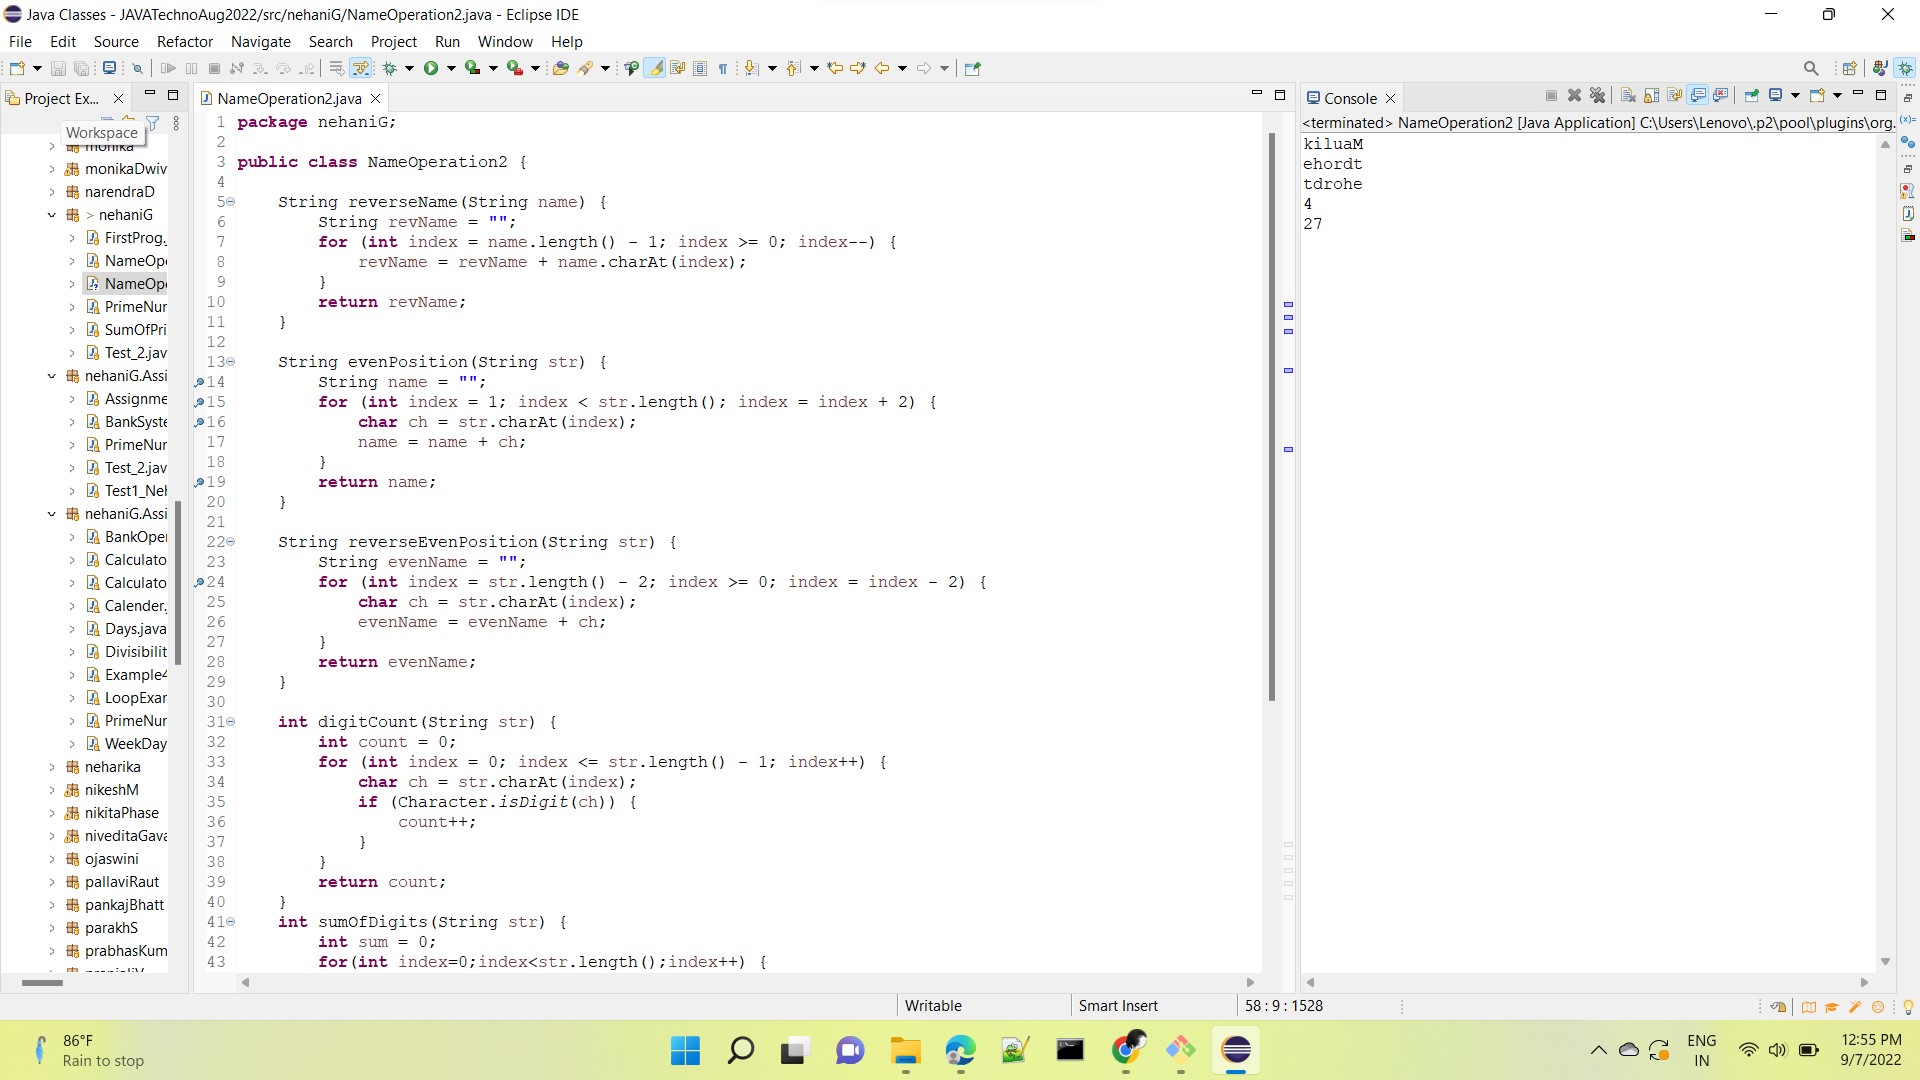
Task: Collapse the nehaniG package folder
Action: [52, 215]
